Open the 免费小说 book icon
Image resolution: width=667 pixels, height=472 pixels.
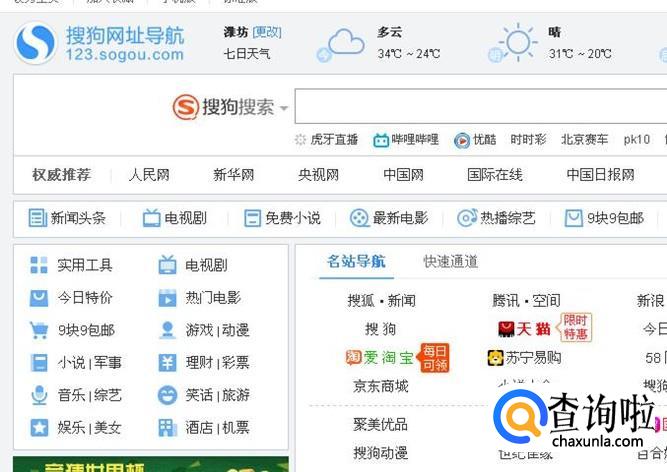pyautogui.click(x=253, y=218)
